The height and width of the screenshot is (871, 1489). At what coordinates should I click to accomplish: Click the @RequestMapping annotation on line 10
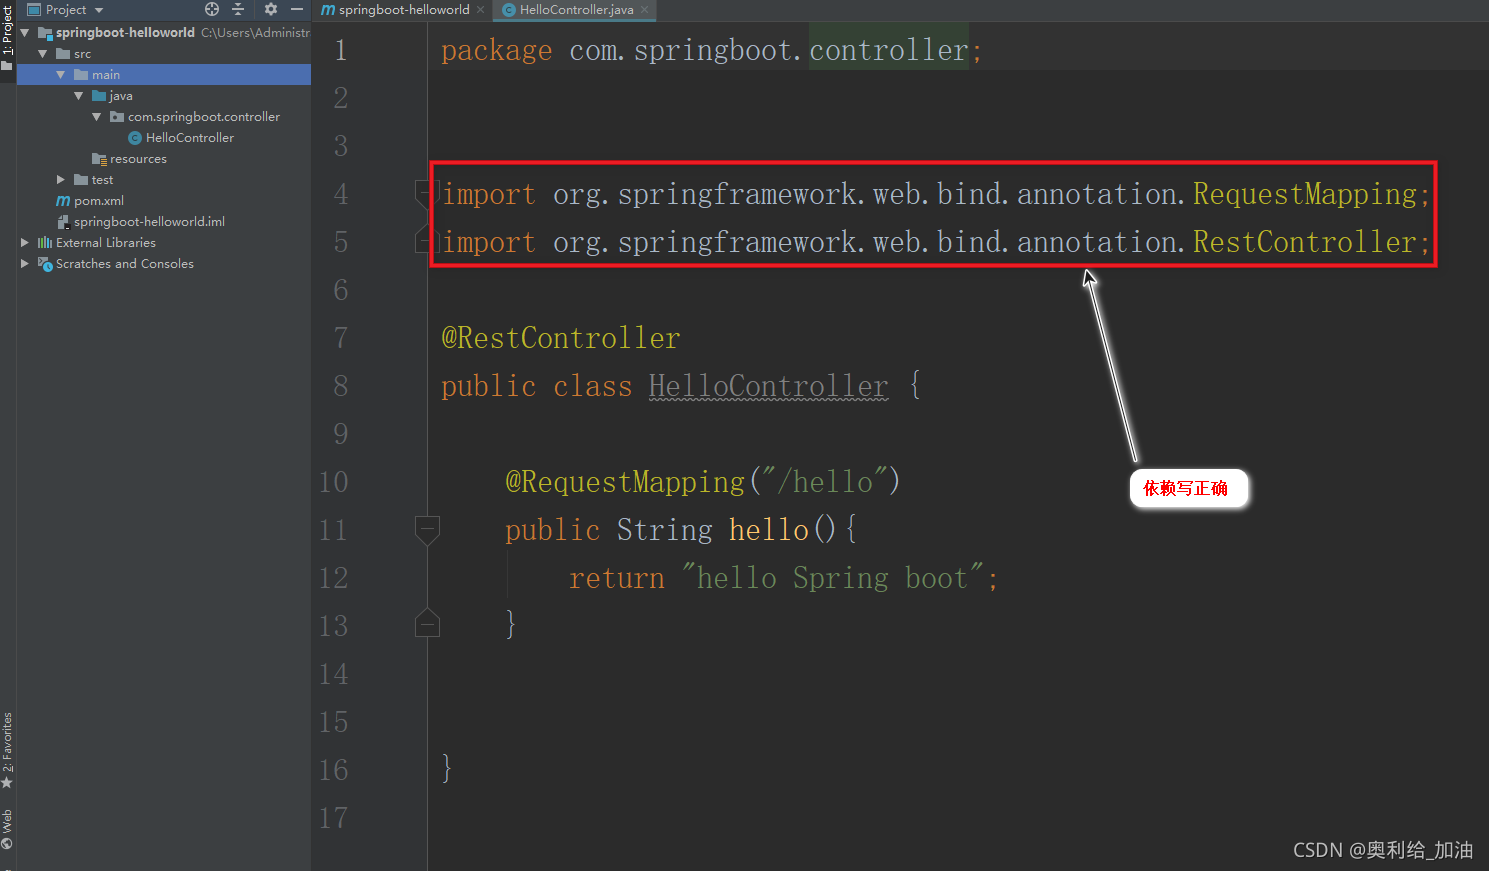coord(625,482)
